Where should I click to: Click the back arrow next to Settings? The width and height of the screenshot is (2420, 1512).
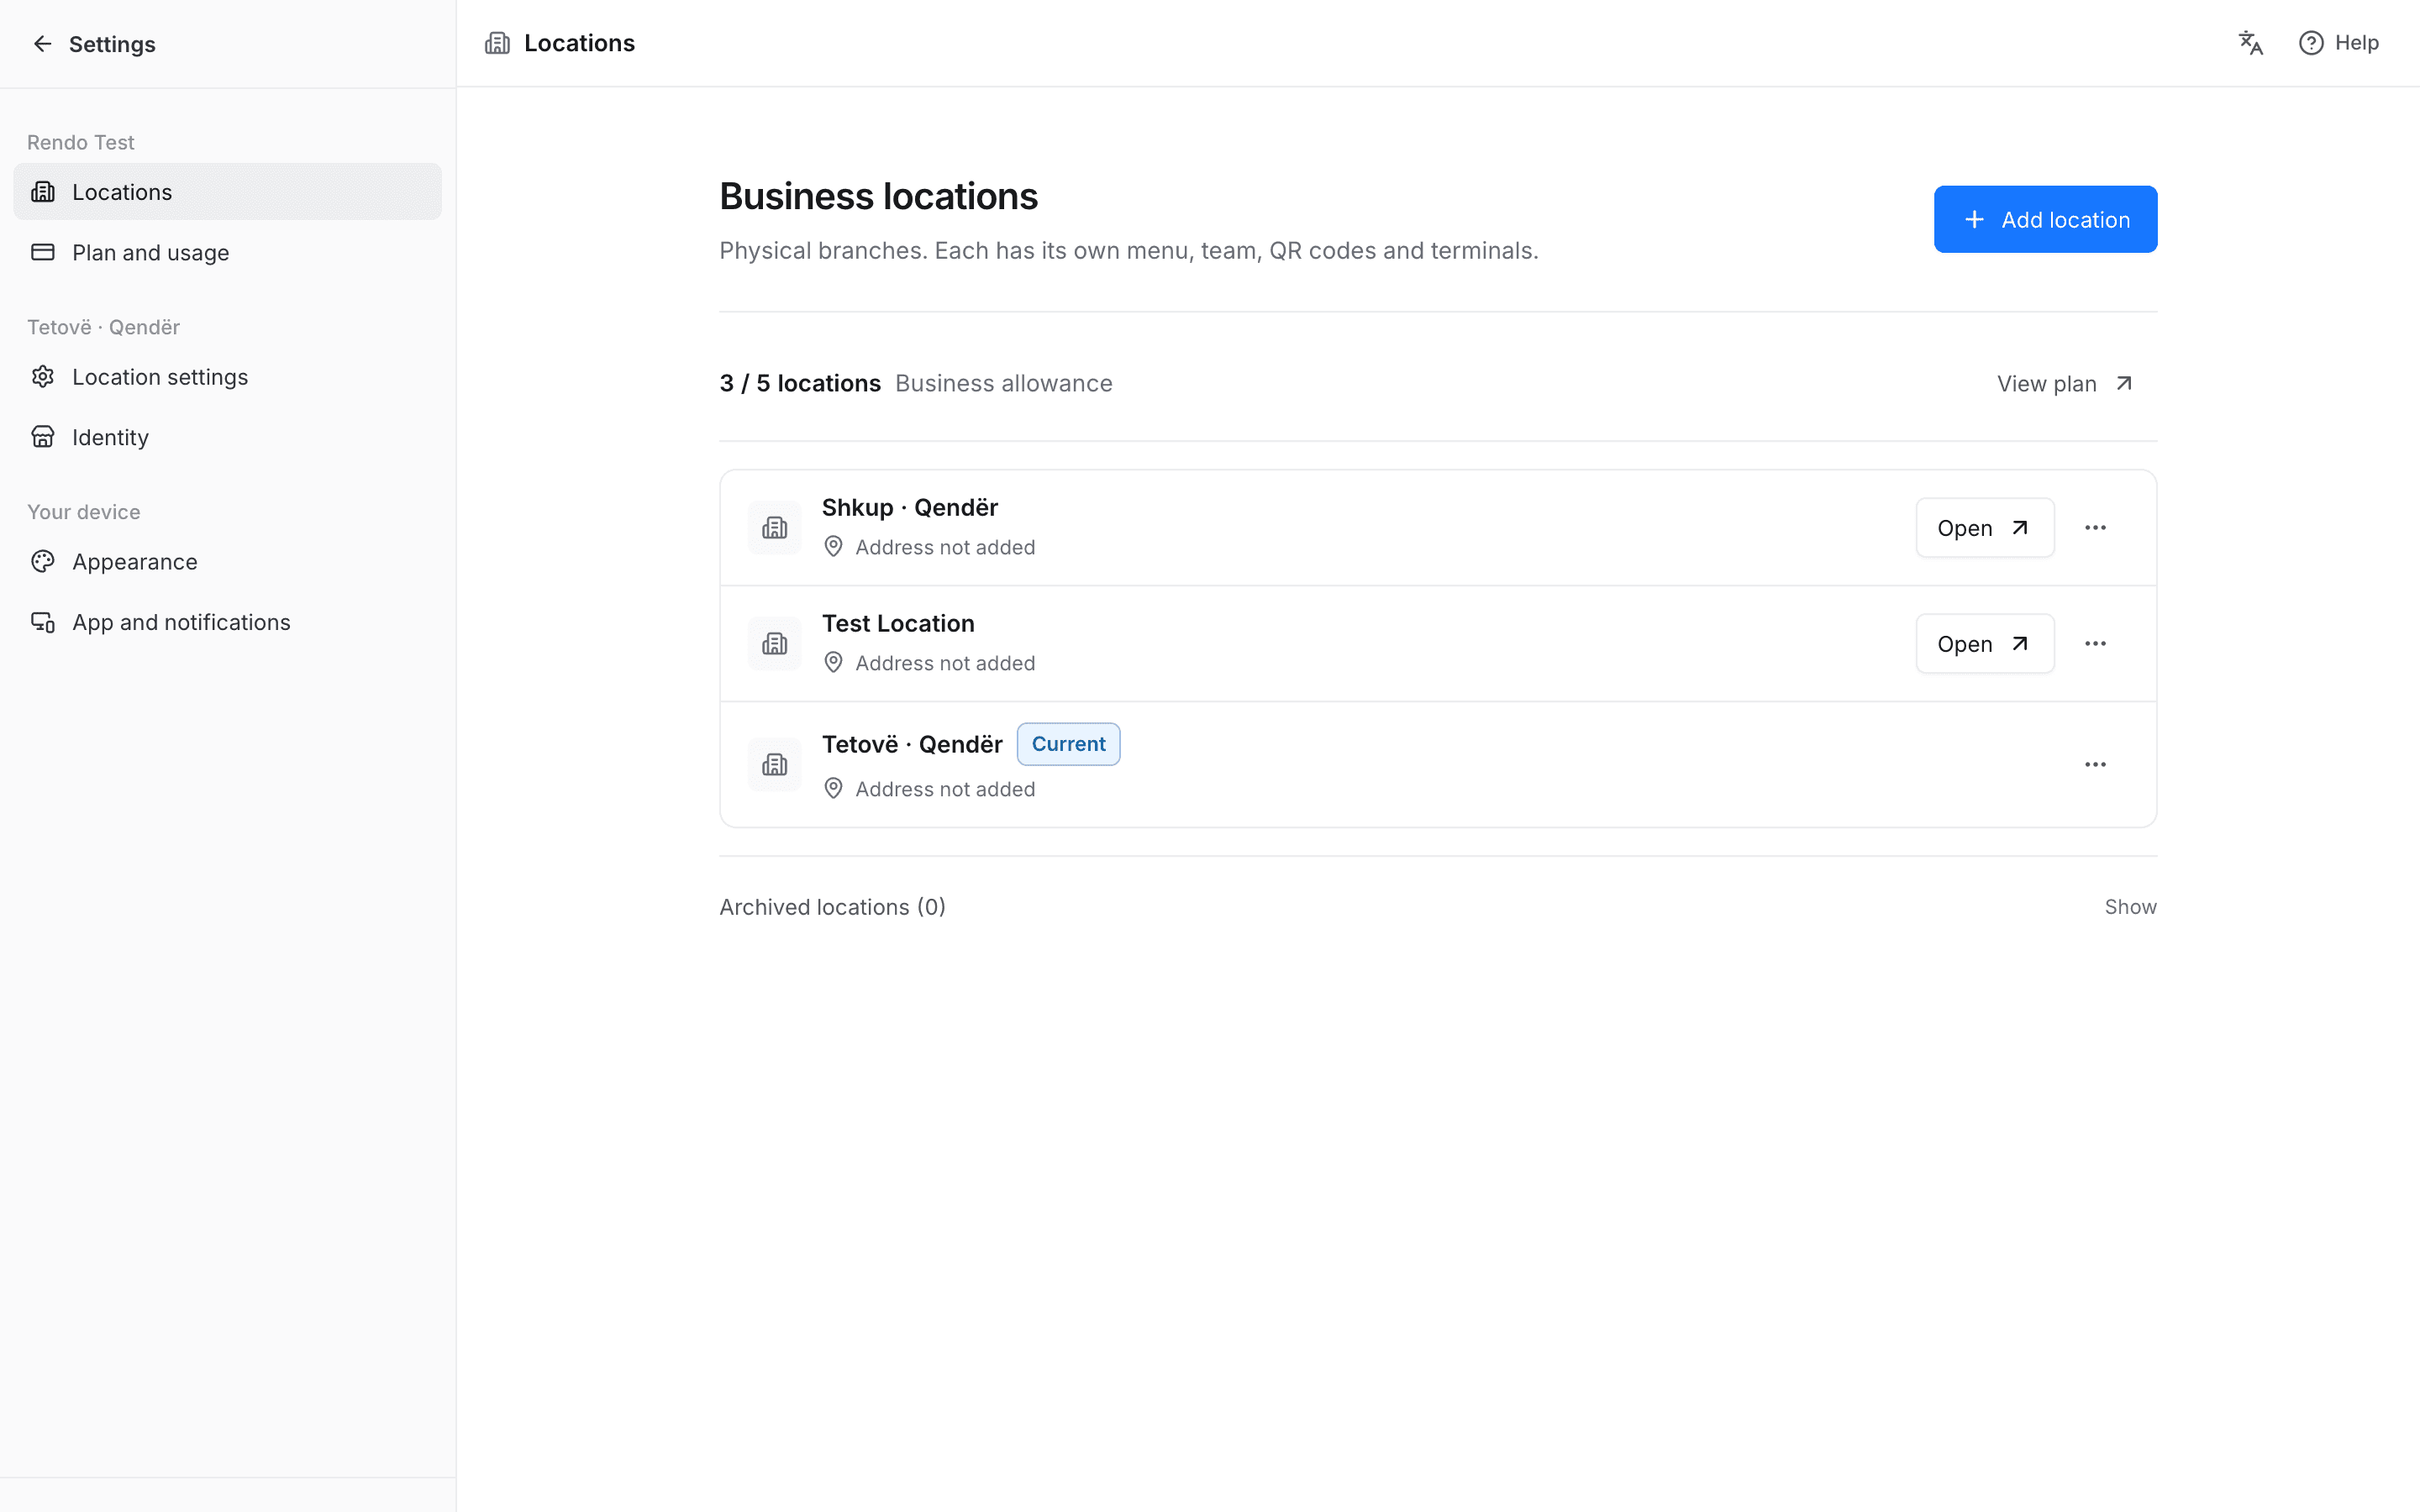(x=42, y=44)
